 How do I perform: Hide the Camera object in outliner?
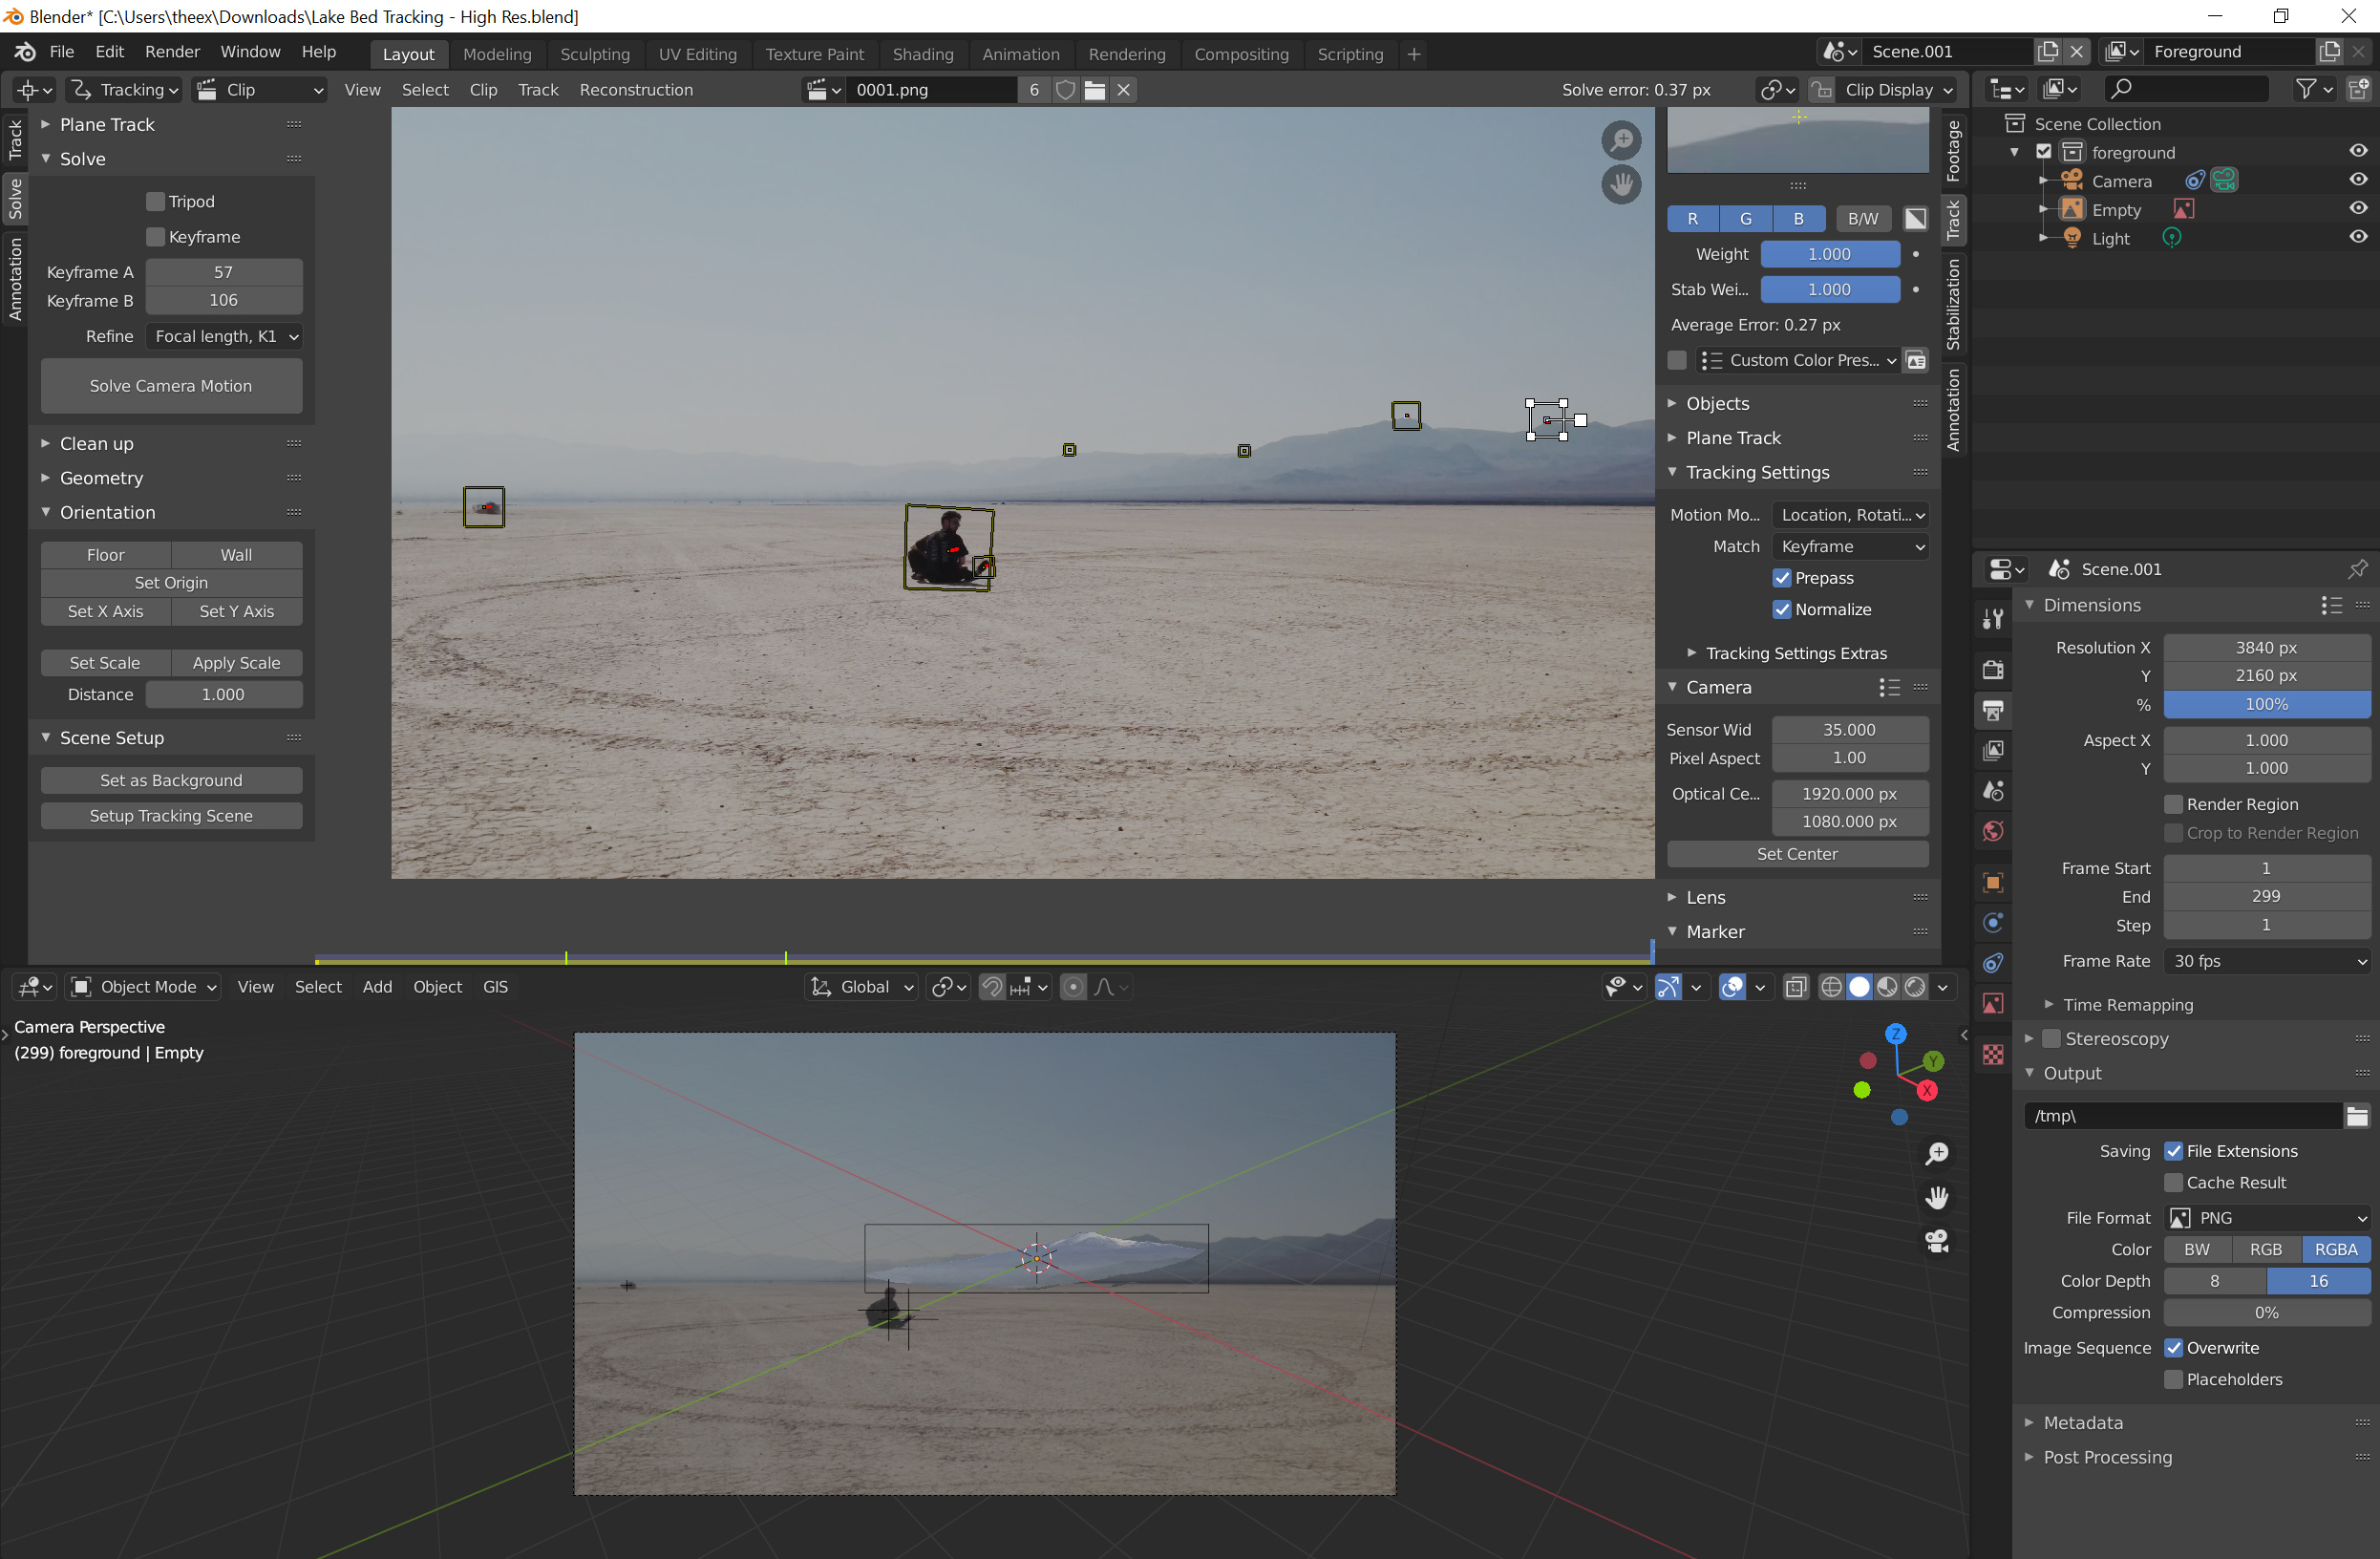pos(2357,180)
